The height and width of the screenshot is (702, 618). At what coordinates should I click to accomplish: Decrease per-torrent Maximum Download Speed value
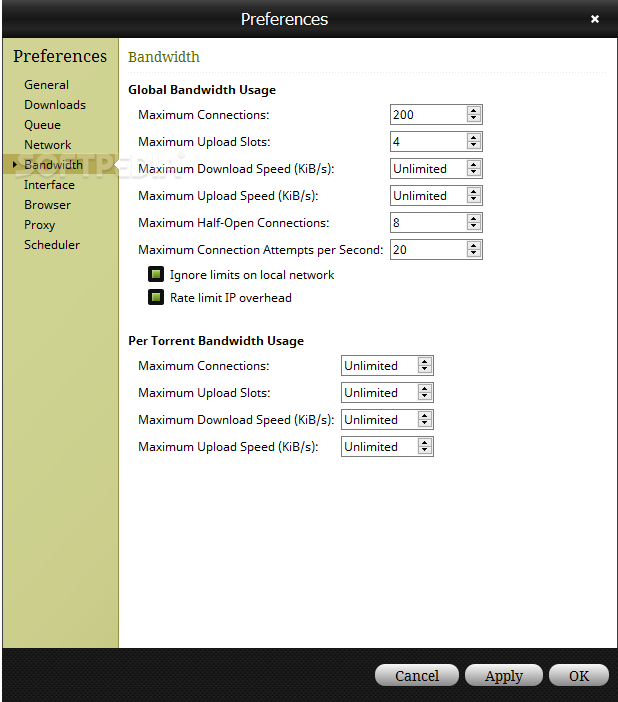(x=425, y=423)
